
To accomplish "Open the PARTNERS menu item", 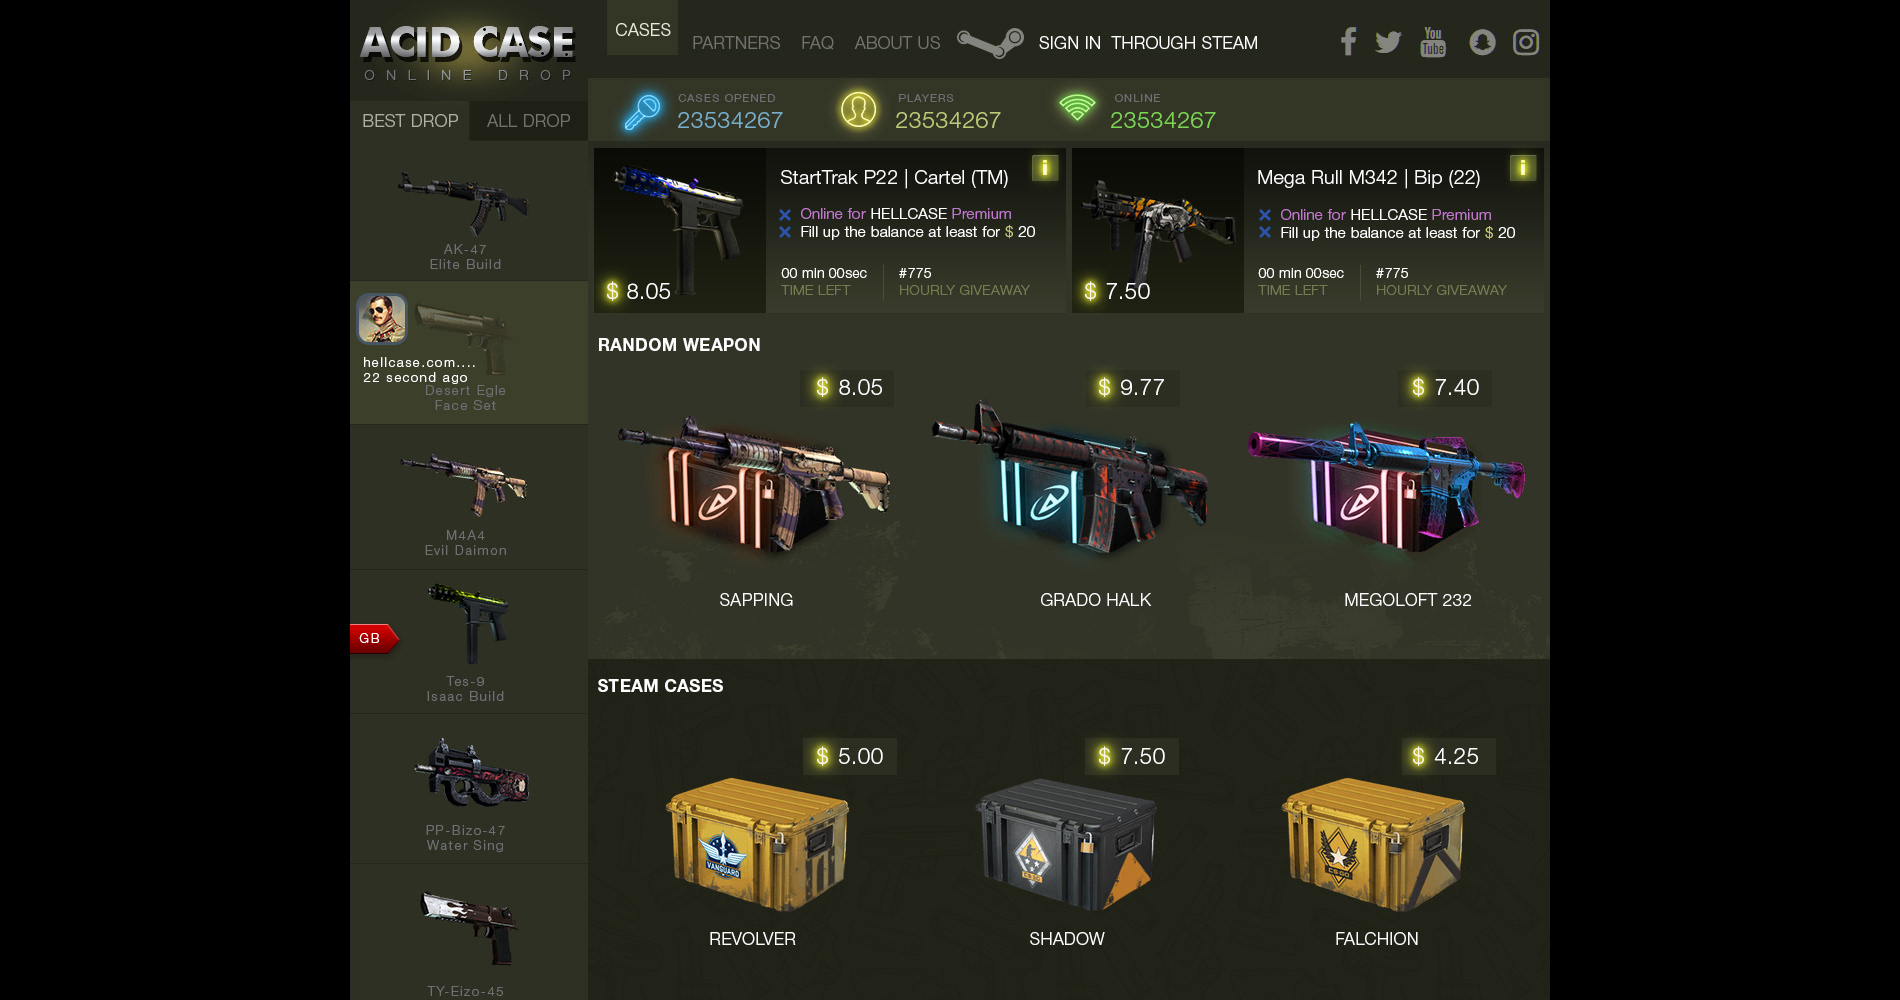I will [736, 43].
